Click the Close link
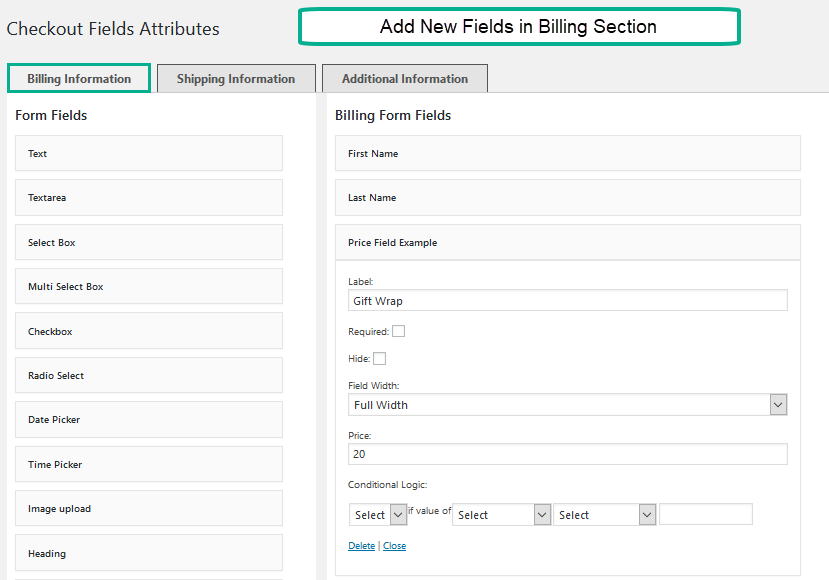Viewport: 829px width, 580px height. pyautogui.click(x=394, y=546)
